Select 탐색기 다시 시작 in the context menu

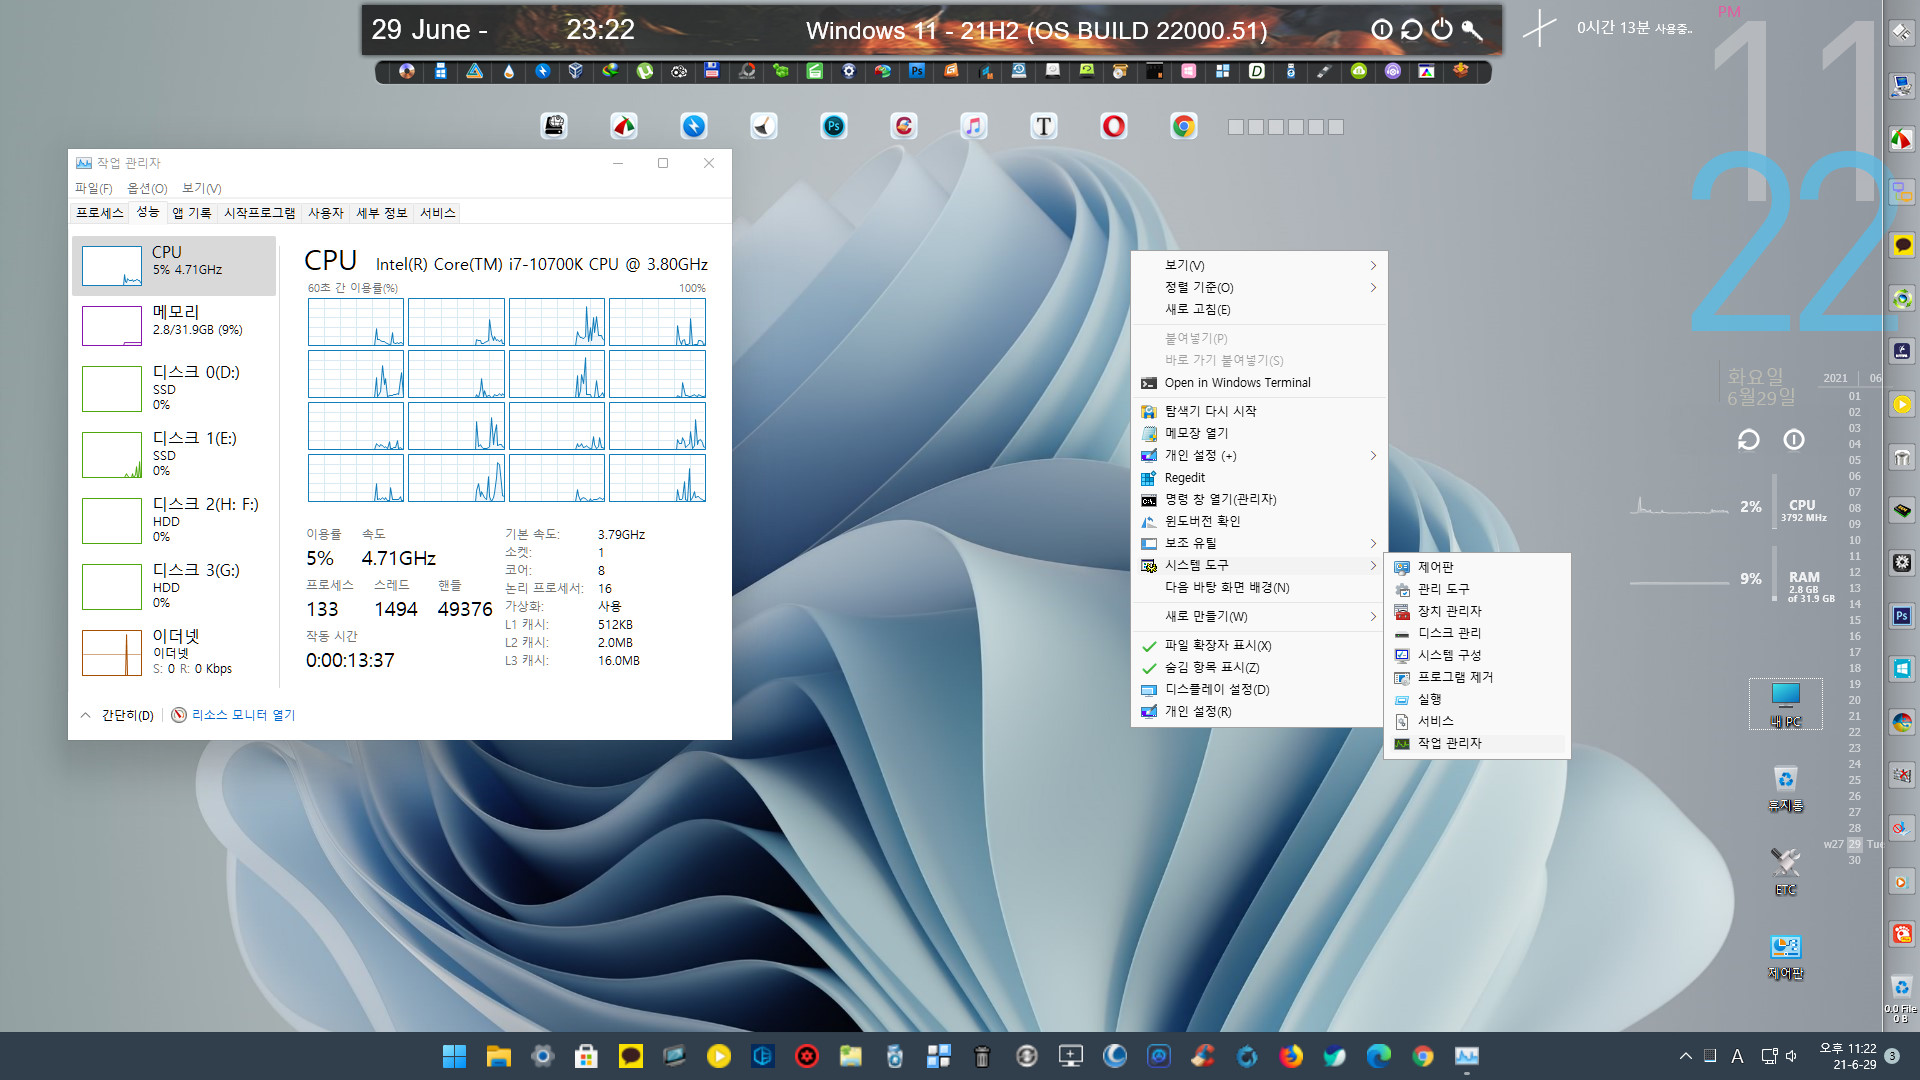[1258, 412]
